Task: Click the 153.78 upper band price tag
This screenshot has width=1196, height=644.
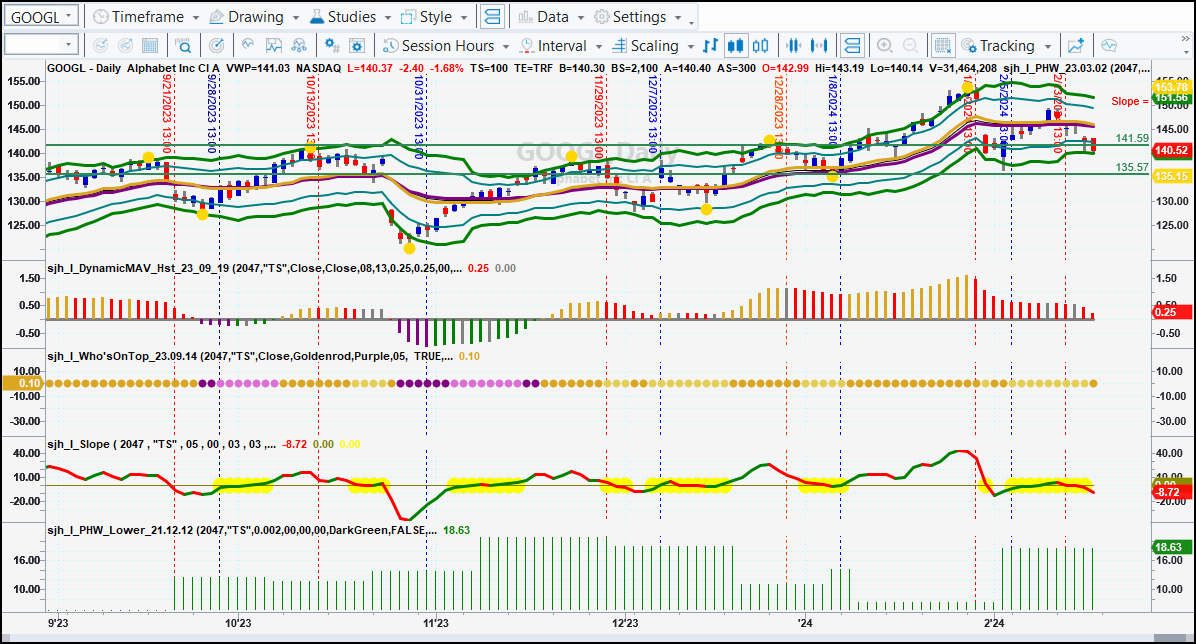Action: pos(1172,87)
